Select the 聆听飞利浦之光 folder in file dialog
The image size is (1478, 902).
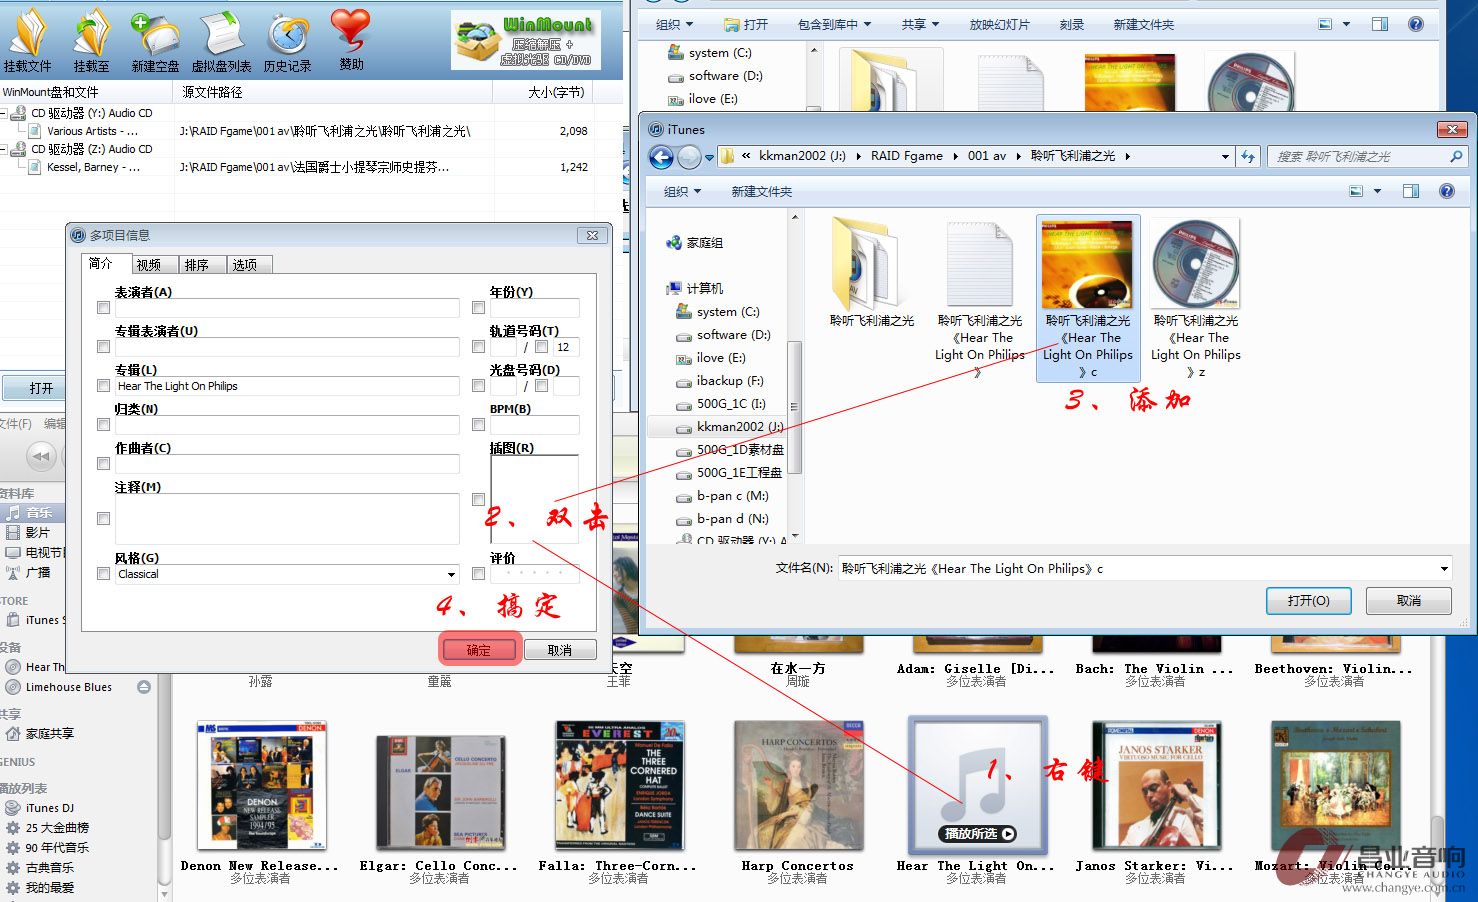pyautogui.click(x=872, y=274)
